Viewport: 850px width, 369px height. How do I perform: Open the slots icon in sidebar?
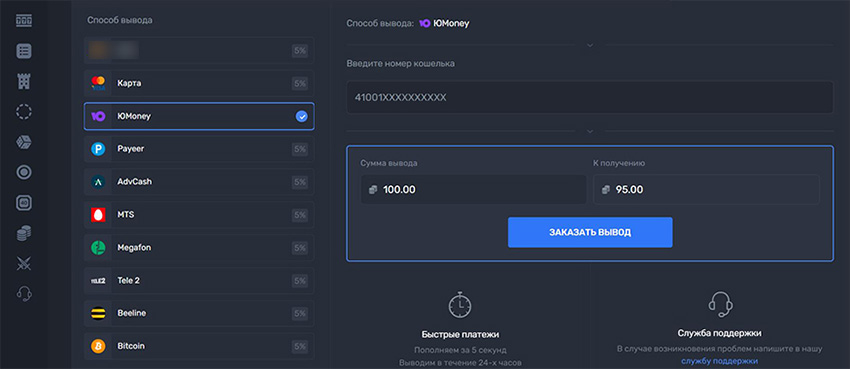24,21
